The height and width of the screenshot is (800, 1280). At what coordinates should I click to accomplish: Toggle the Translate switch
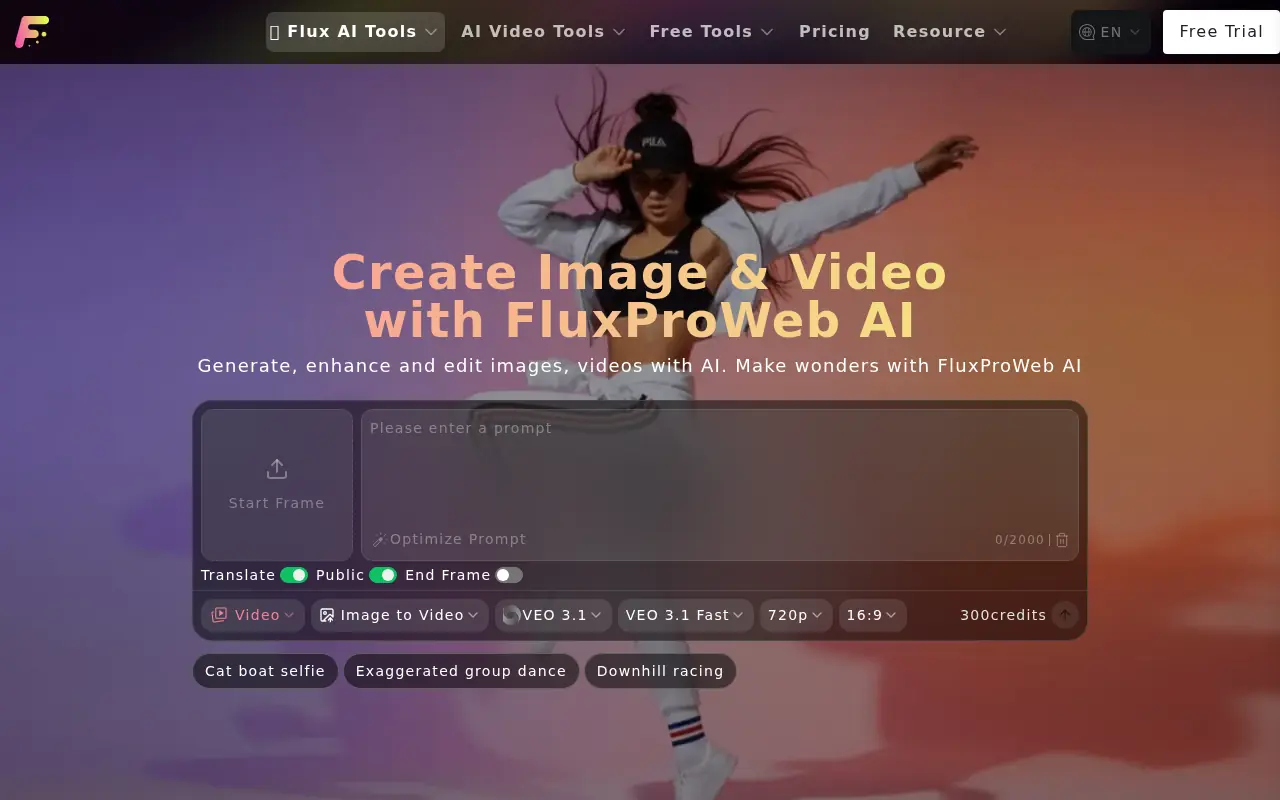click(294, 575)
